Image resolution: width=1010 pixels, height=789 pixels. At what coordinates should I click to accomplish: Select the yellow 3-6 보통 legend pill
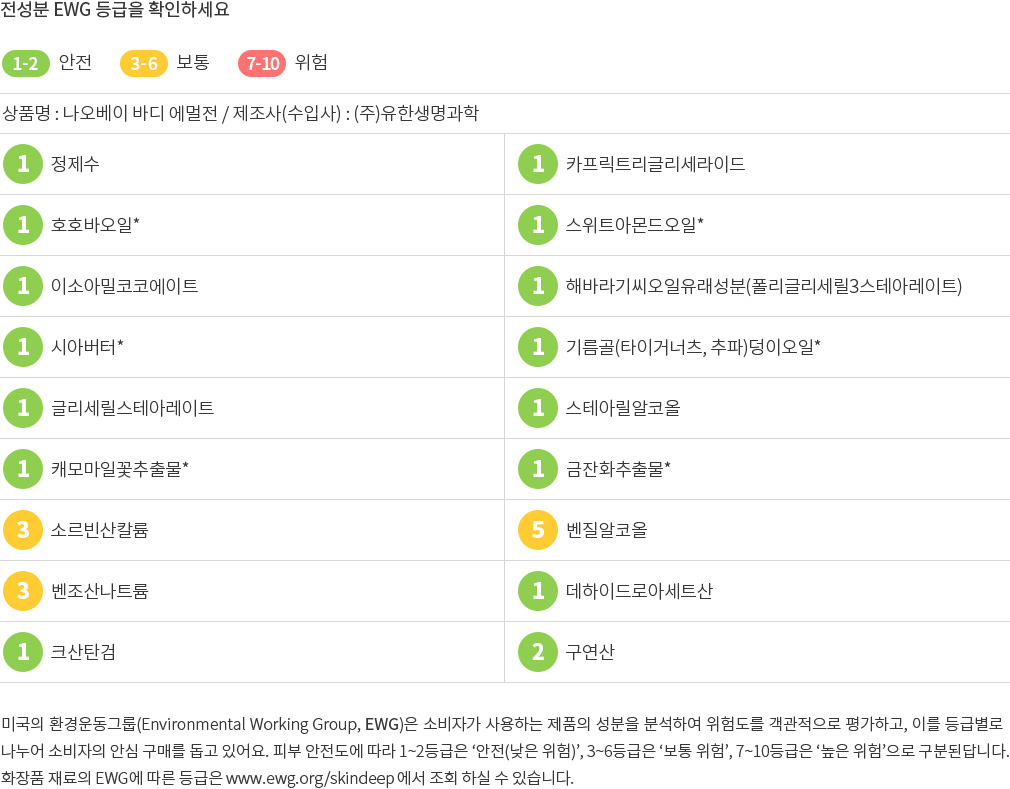click(x=144, y=63)
